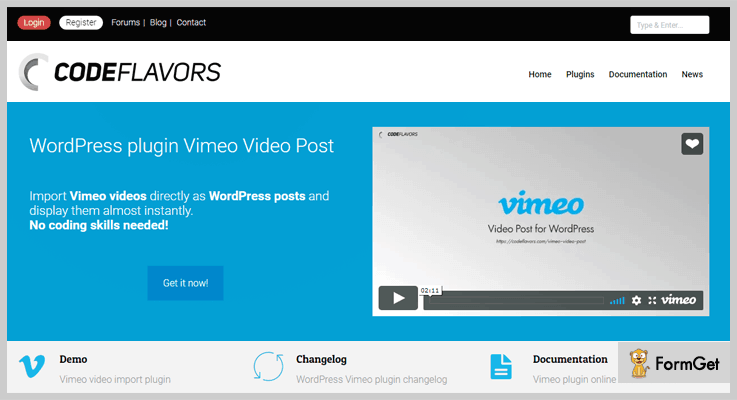Open the Demo heading link
Screen dimensions: 737x400
pyautogui.click(x=73, y=359)
